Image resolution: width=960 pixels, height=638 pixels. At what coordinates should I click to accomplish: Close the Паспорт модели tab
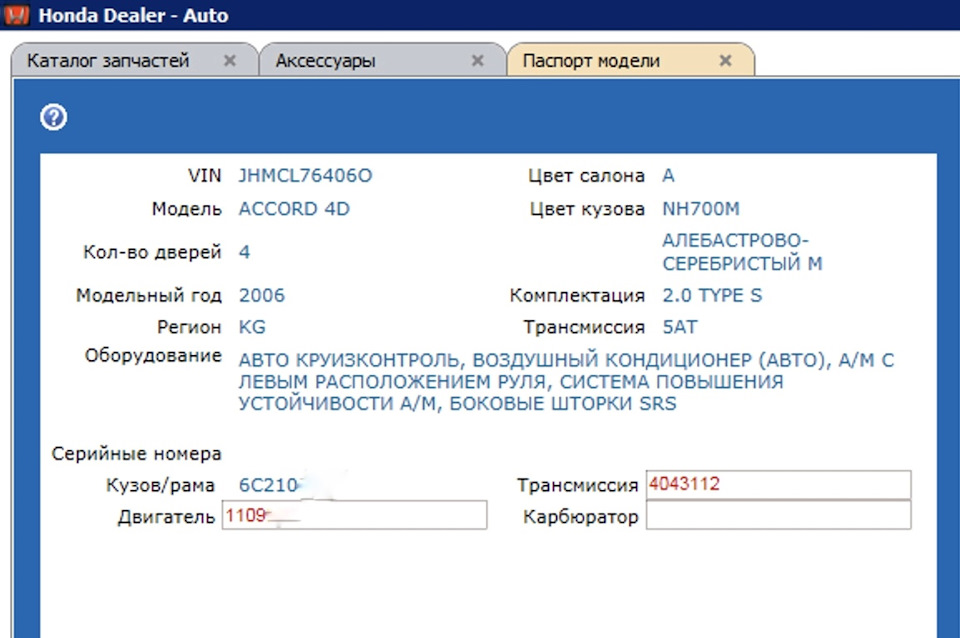coord(726,61)
